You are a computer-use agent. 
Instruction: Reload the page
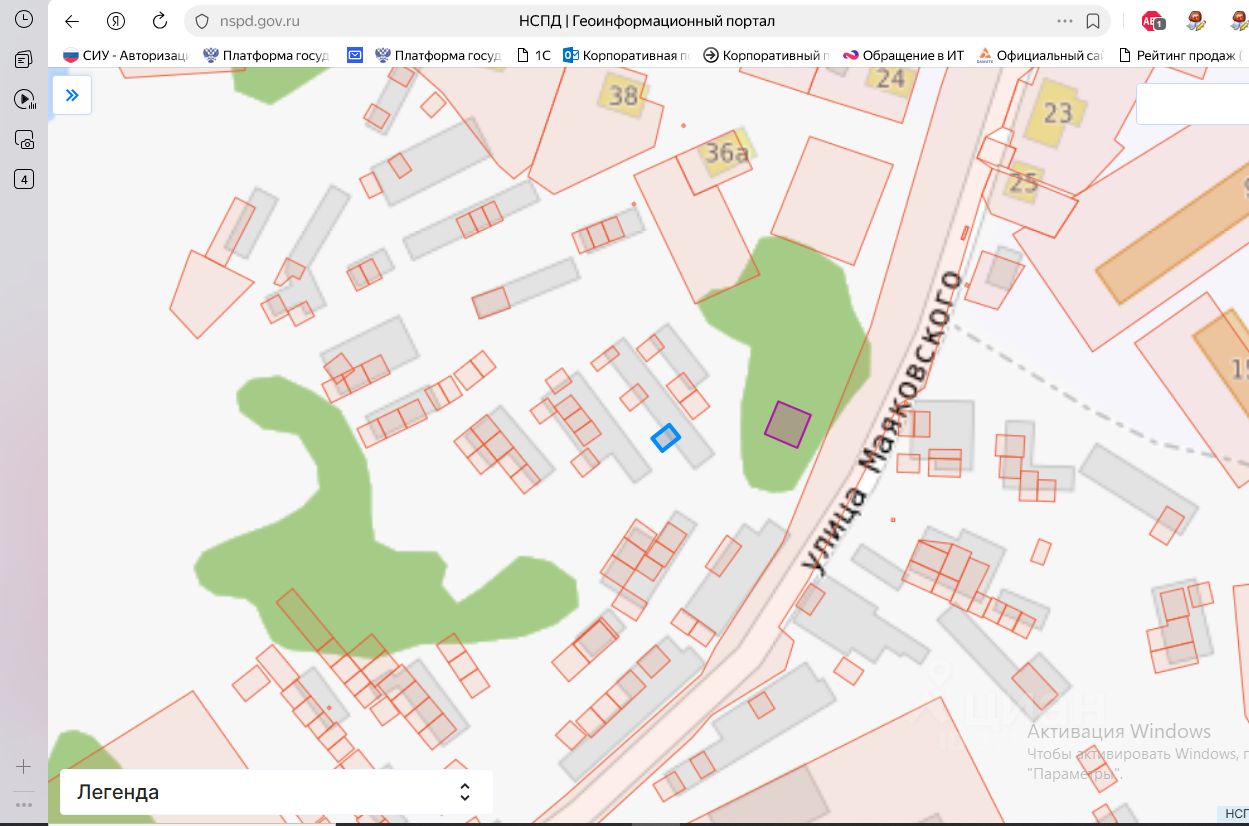point(159,21)
